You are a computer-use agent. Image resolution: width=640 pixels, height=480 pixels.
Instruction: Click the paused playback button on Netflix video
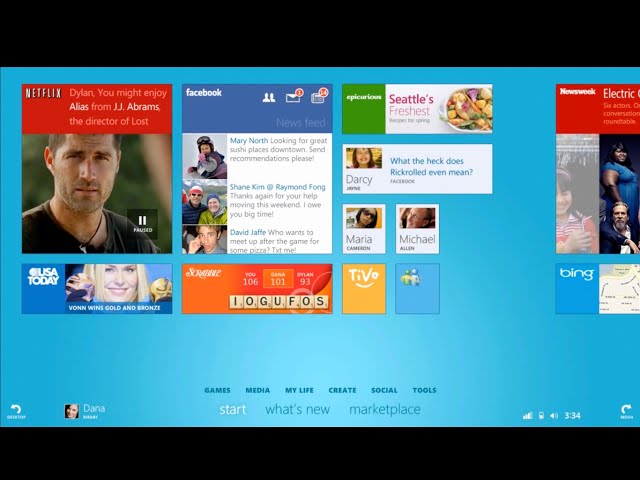click(x=142, y=224)
